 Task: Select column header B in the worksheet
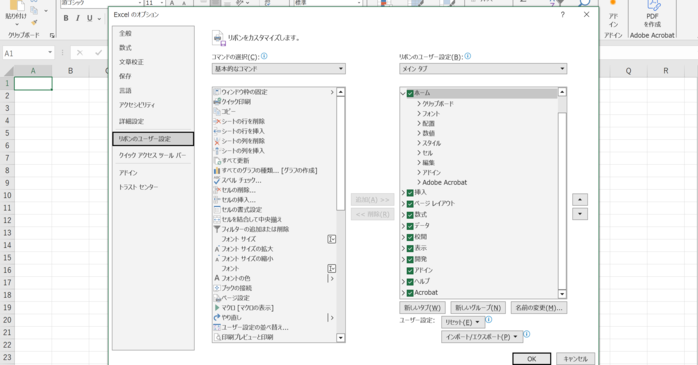pyautogui.click(x=70, y=71)
